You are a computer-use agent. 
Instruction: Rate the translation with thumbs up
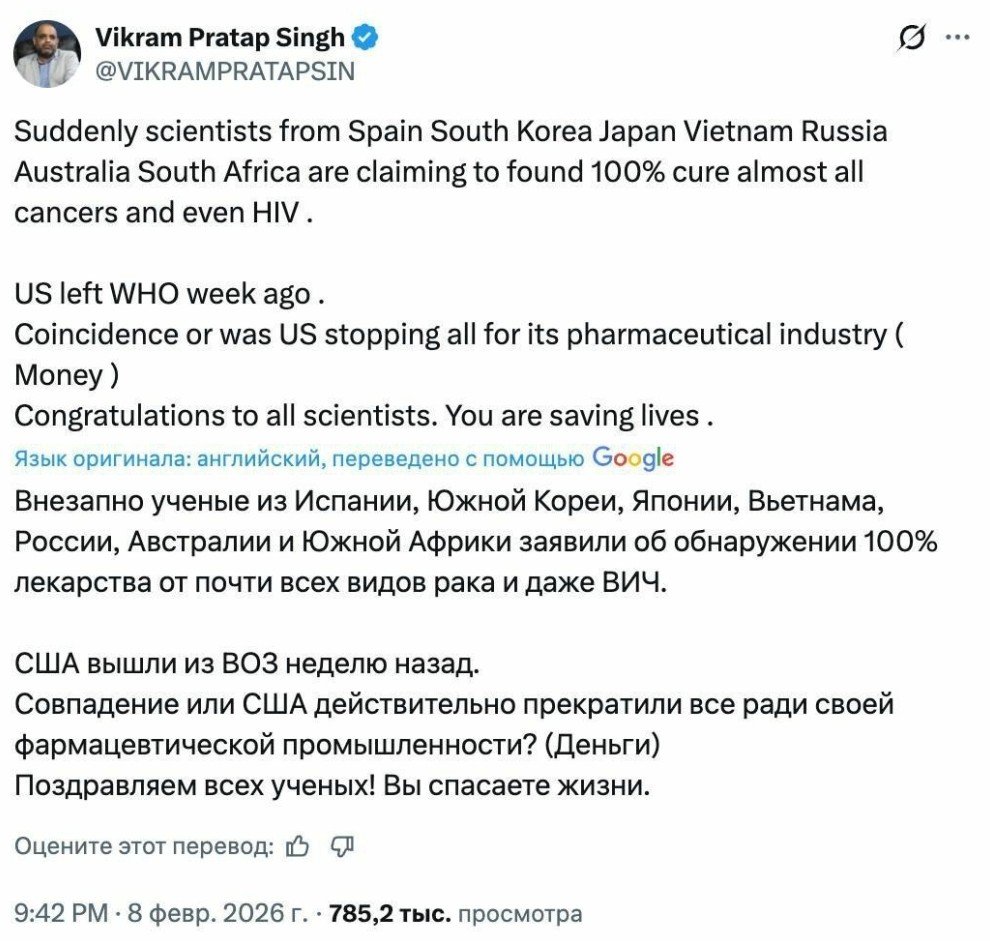(x=297, y=847)
